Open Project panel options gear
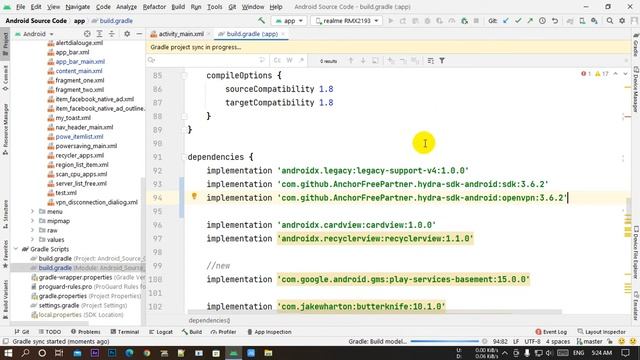640x360 pixels. (127, 34)
